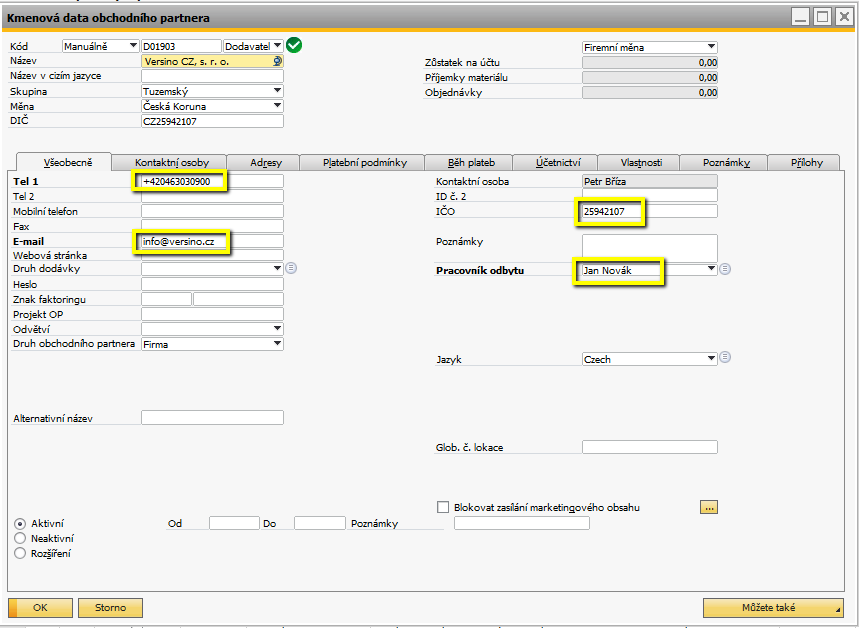This screenshot has height=628, width=859.
Task: Click the Od date field
Action: point(234,523)
